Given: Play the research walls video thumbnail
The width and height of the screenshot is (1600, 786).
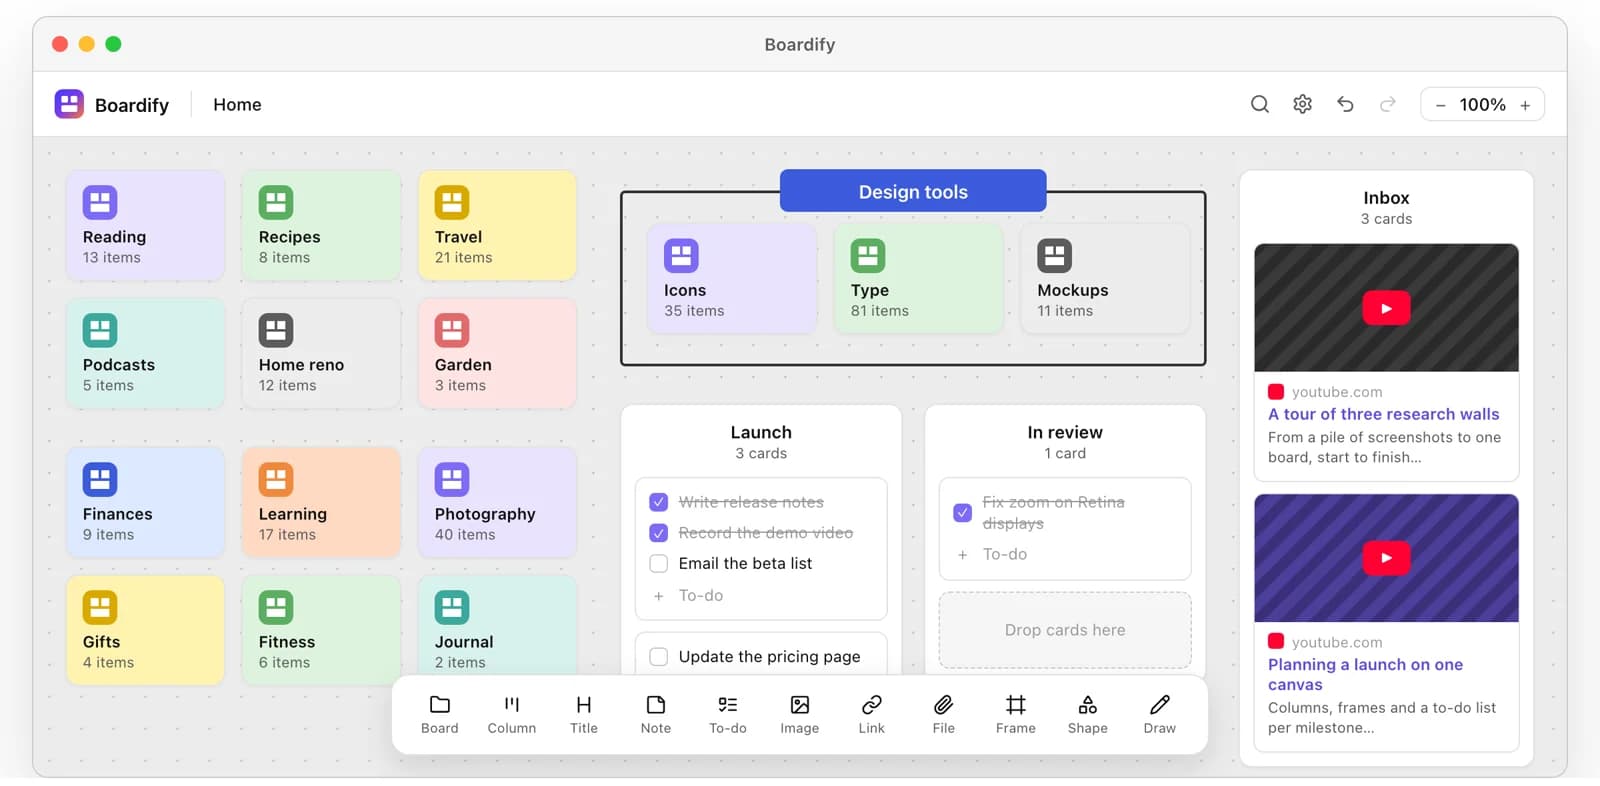Looking at the screenshot, I should [1386, 308].
